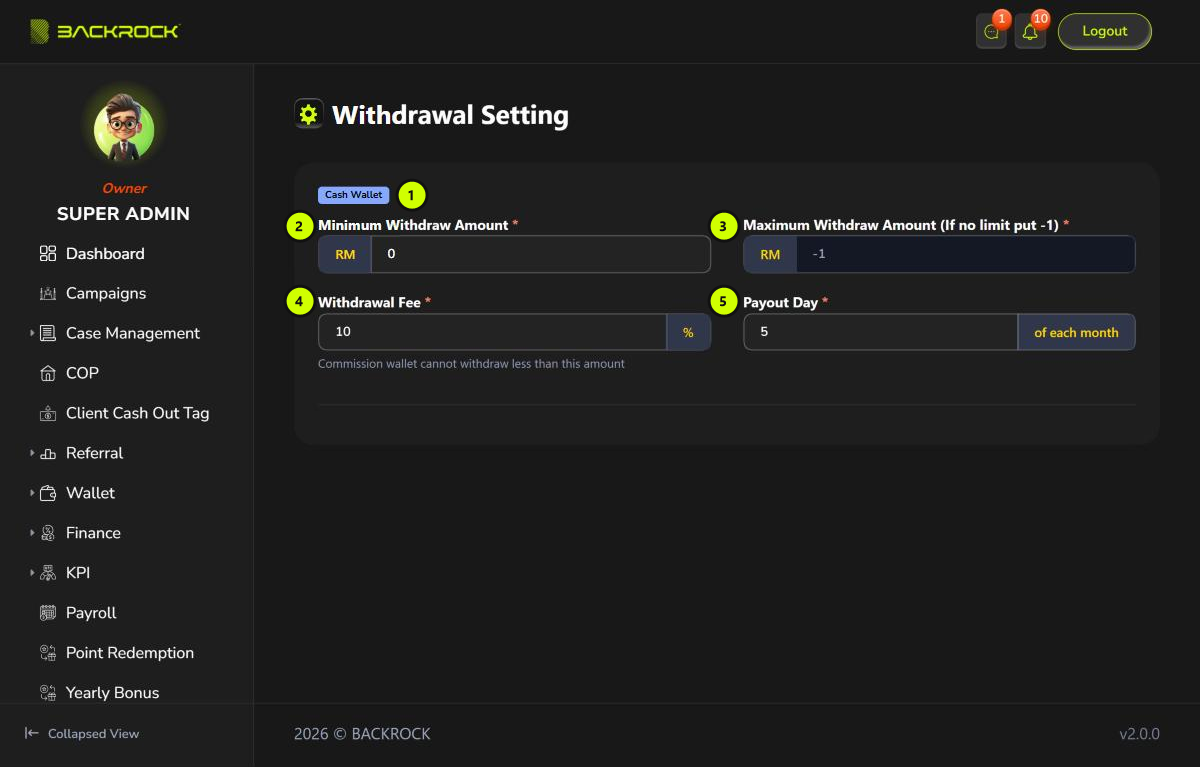
Task: Click the 'v2.0.0' version text
Action: click(1139, 734)
